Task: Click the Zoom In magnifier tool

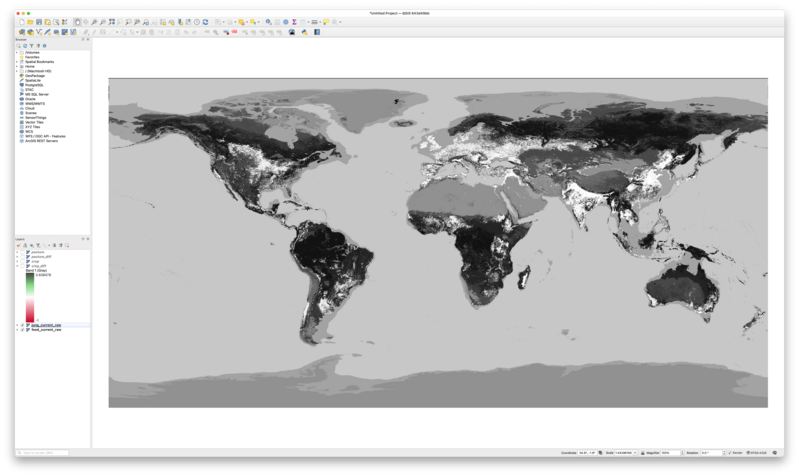Action: coord(94,21)
